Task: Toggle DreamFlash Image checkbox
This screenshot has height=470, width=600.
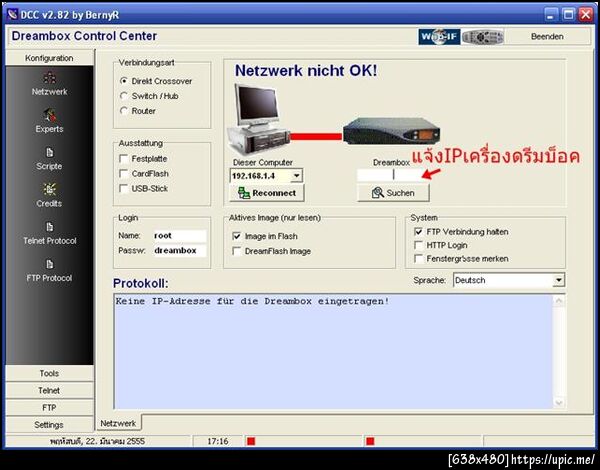Action: pos(237,251)
